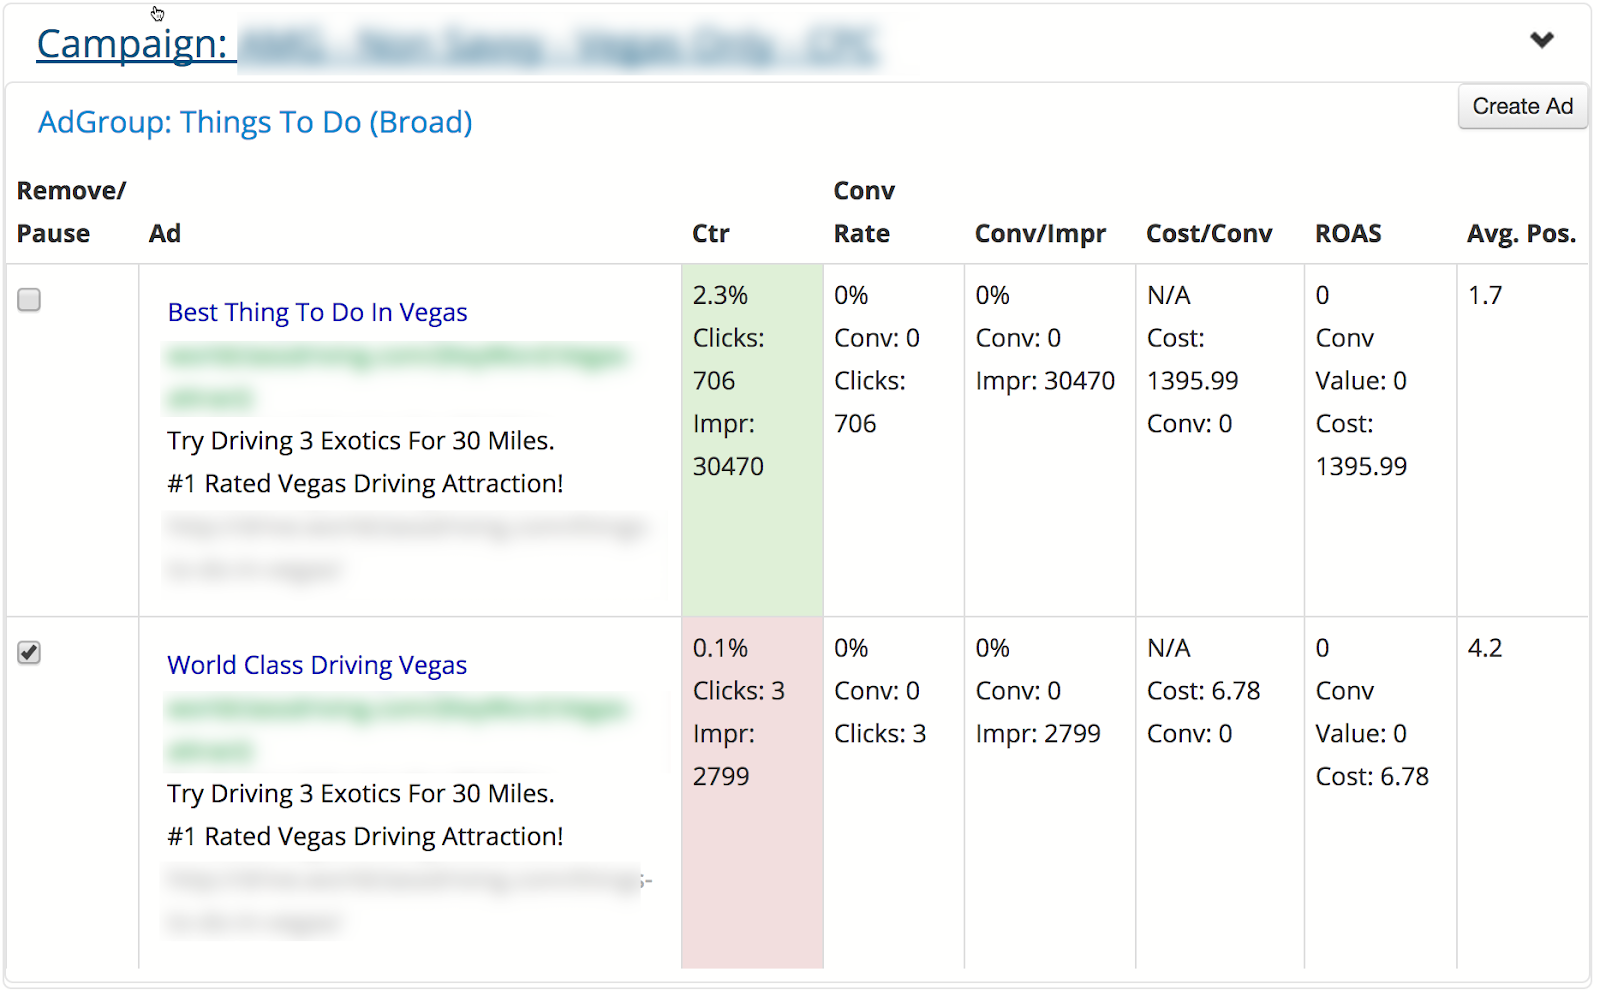Open AdGroup: Things To Do (Broad)
1600x990 pixels.
(x=255, y=122)
